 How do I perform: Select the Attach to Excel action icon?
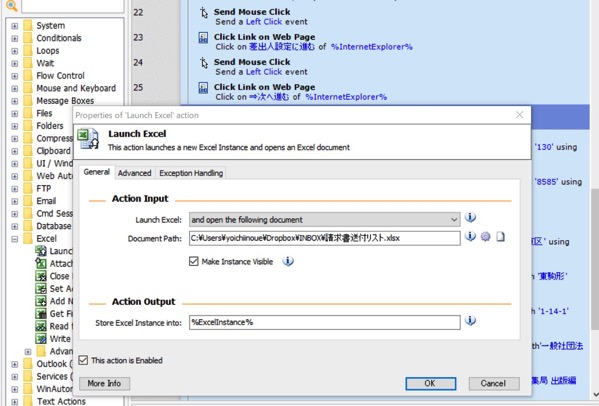click(41, 263)
